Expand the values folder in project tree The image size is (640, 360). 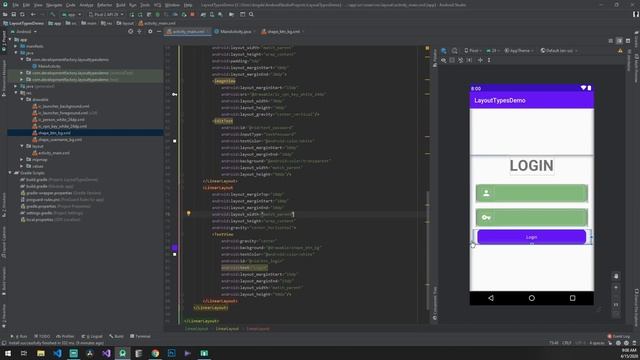[22, 166]
